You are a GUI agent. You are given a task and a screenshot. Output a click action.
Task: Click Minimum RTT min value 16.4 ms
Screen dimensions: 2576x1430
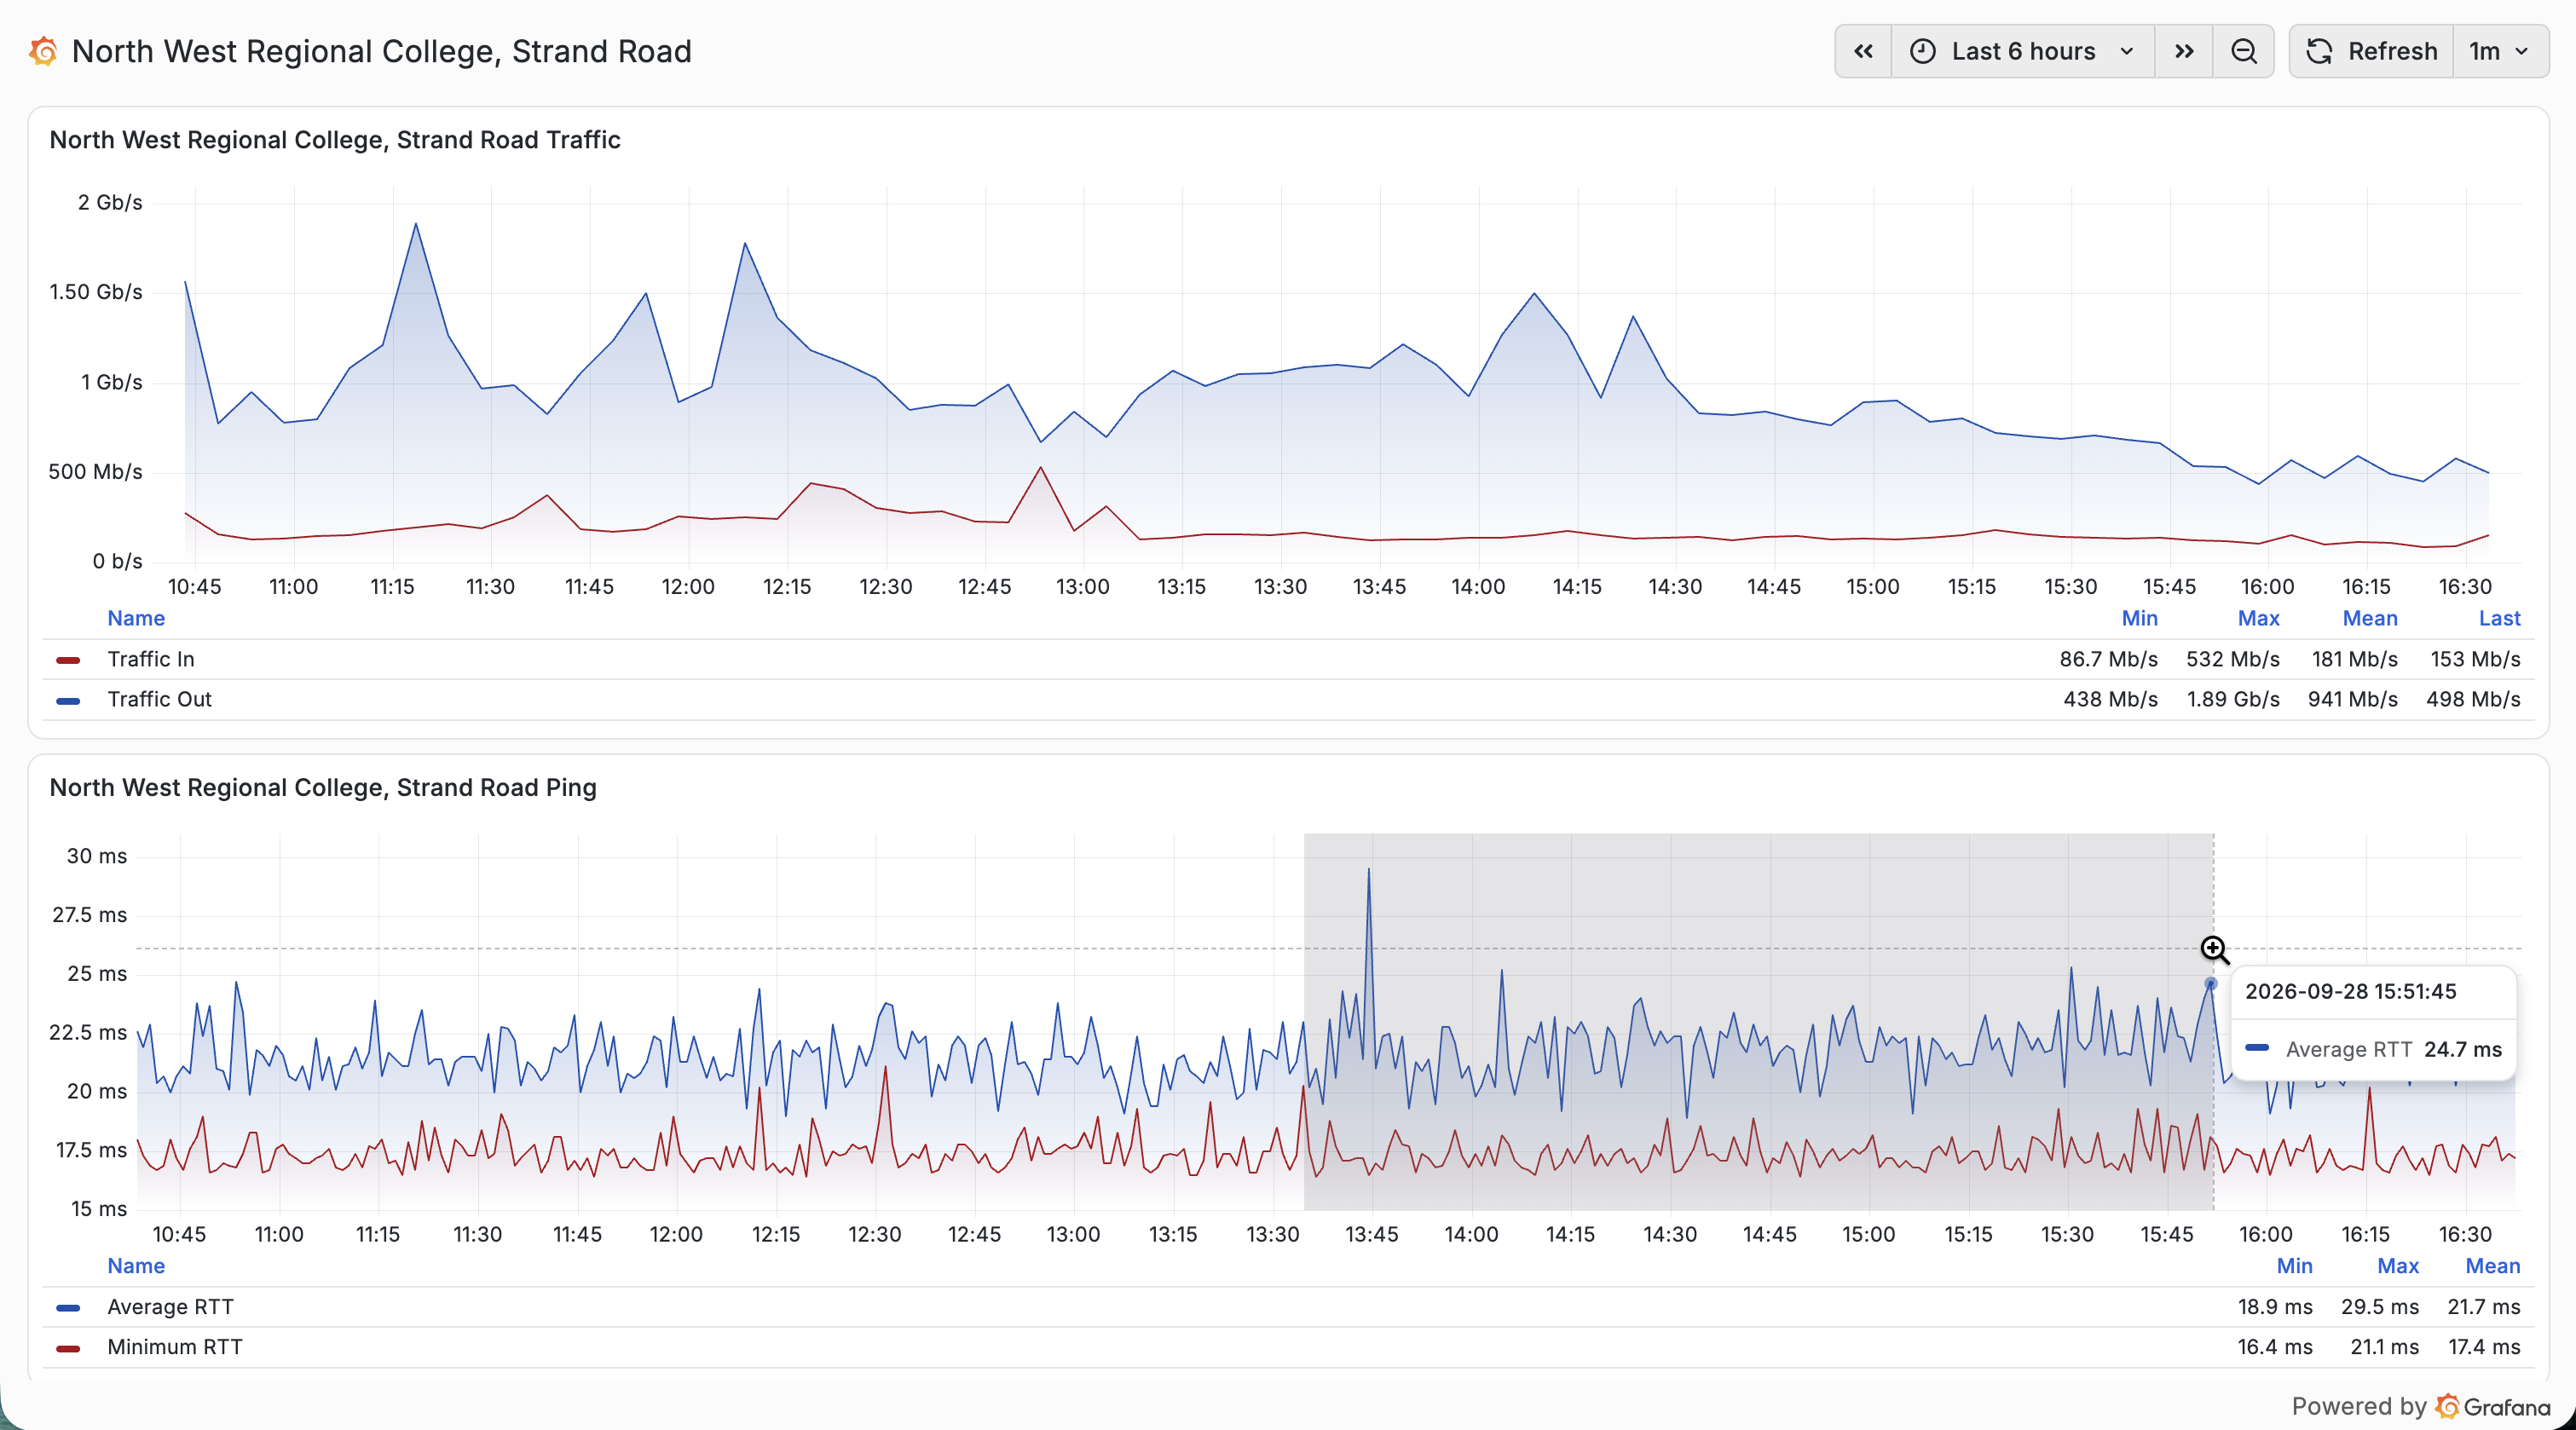pyautogui.click(x=2274, y=1347)
